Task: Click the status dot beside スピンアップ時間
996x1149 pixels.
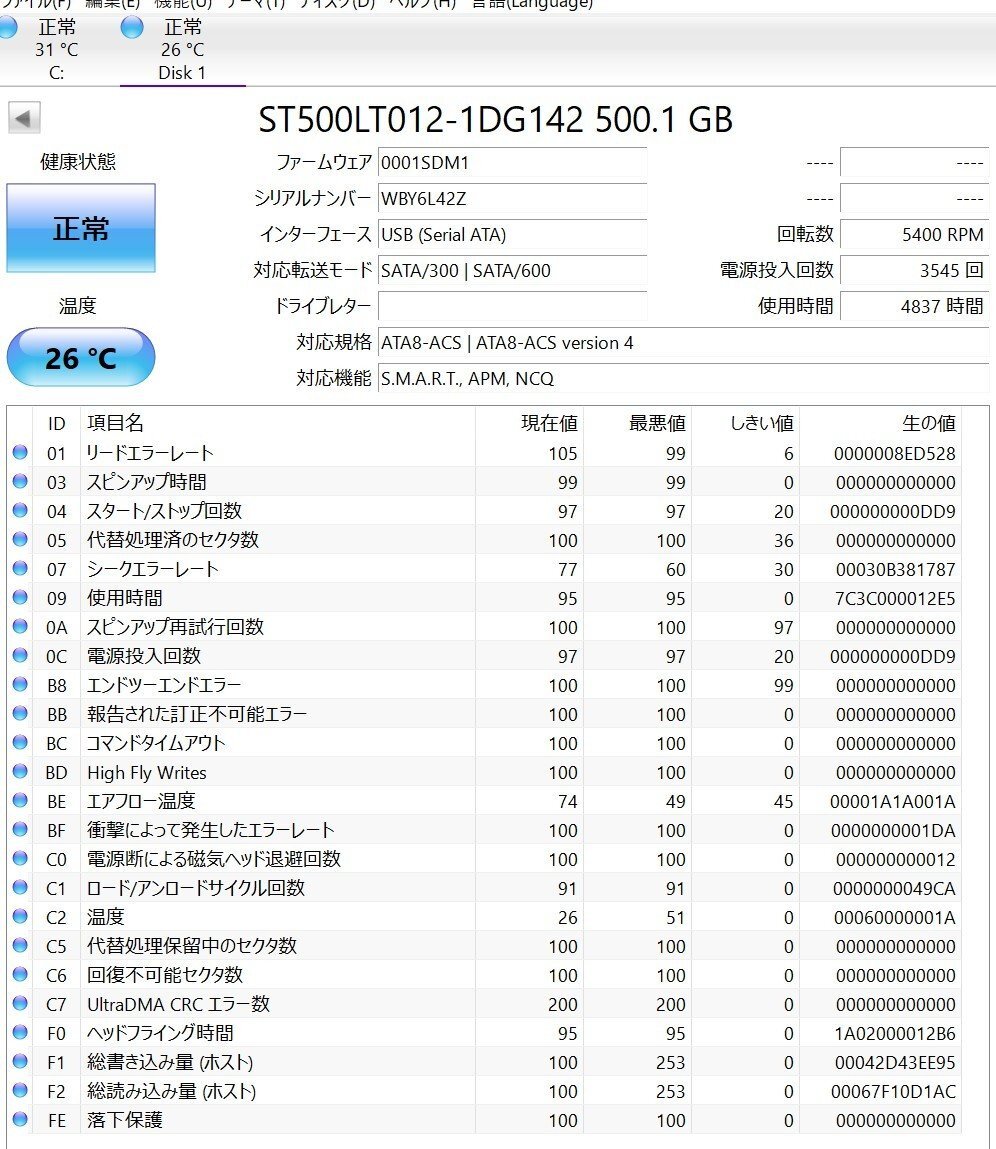Action: [x=22, y=482]
